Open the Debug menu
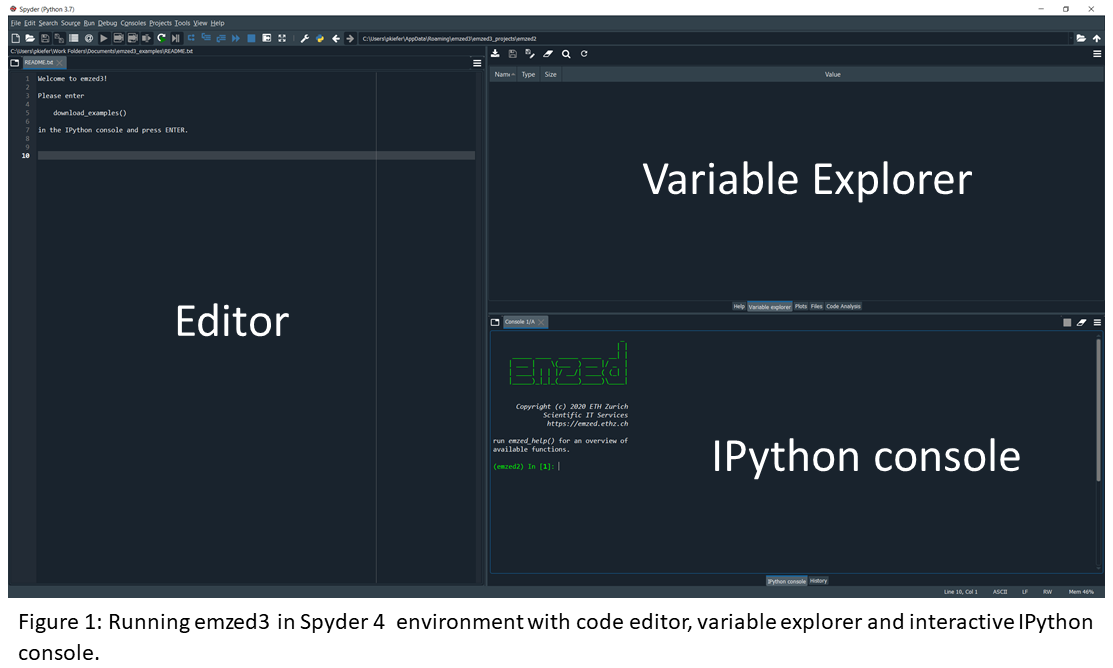 (x=107, y=23)
